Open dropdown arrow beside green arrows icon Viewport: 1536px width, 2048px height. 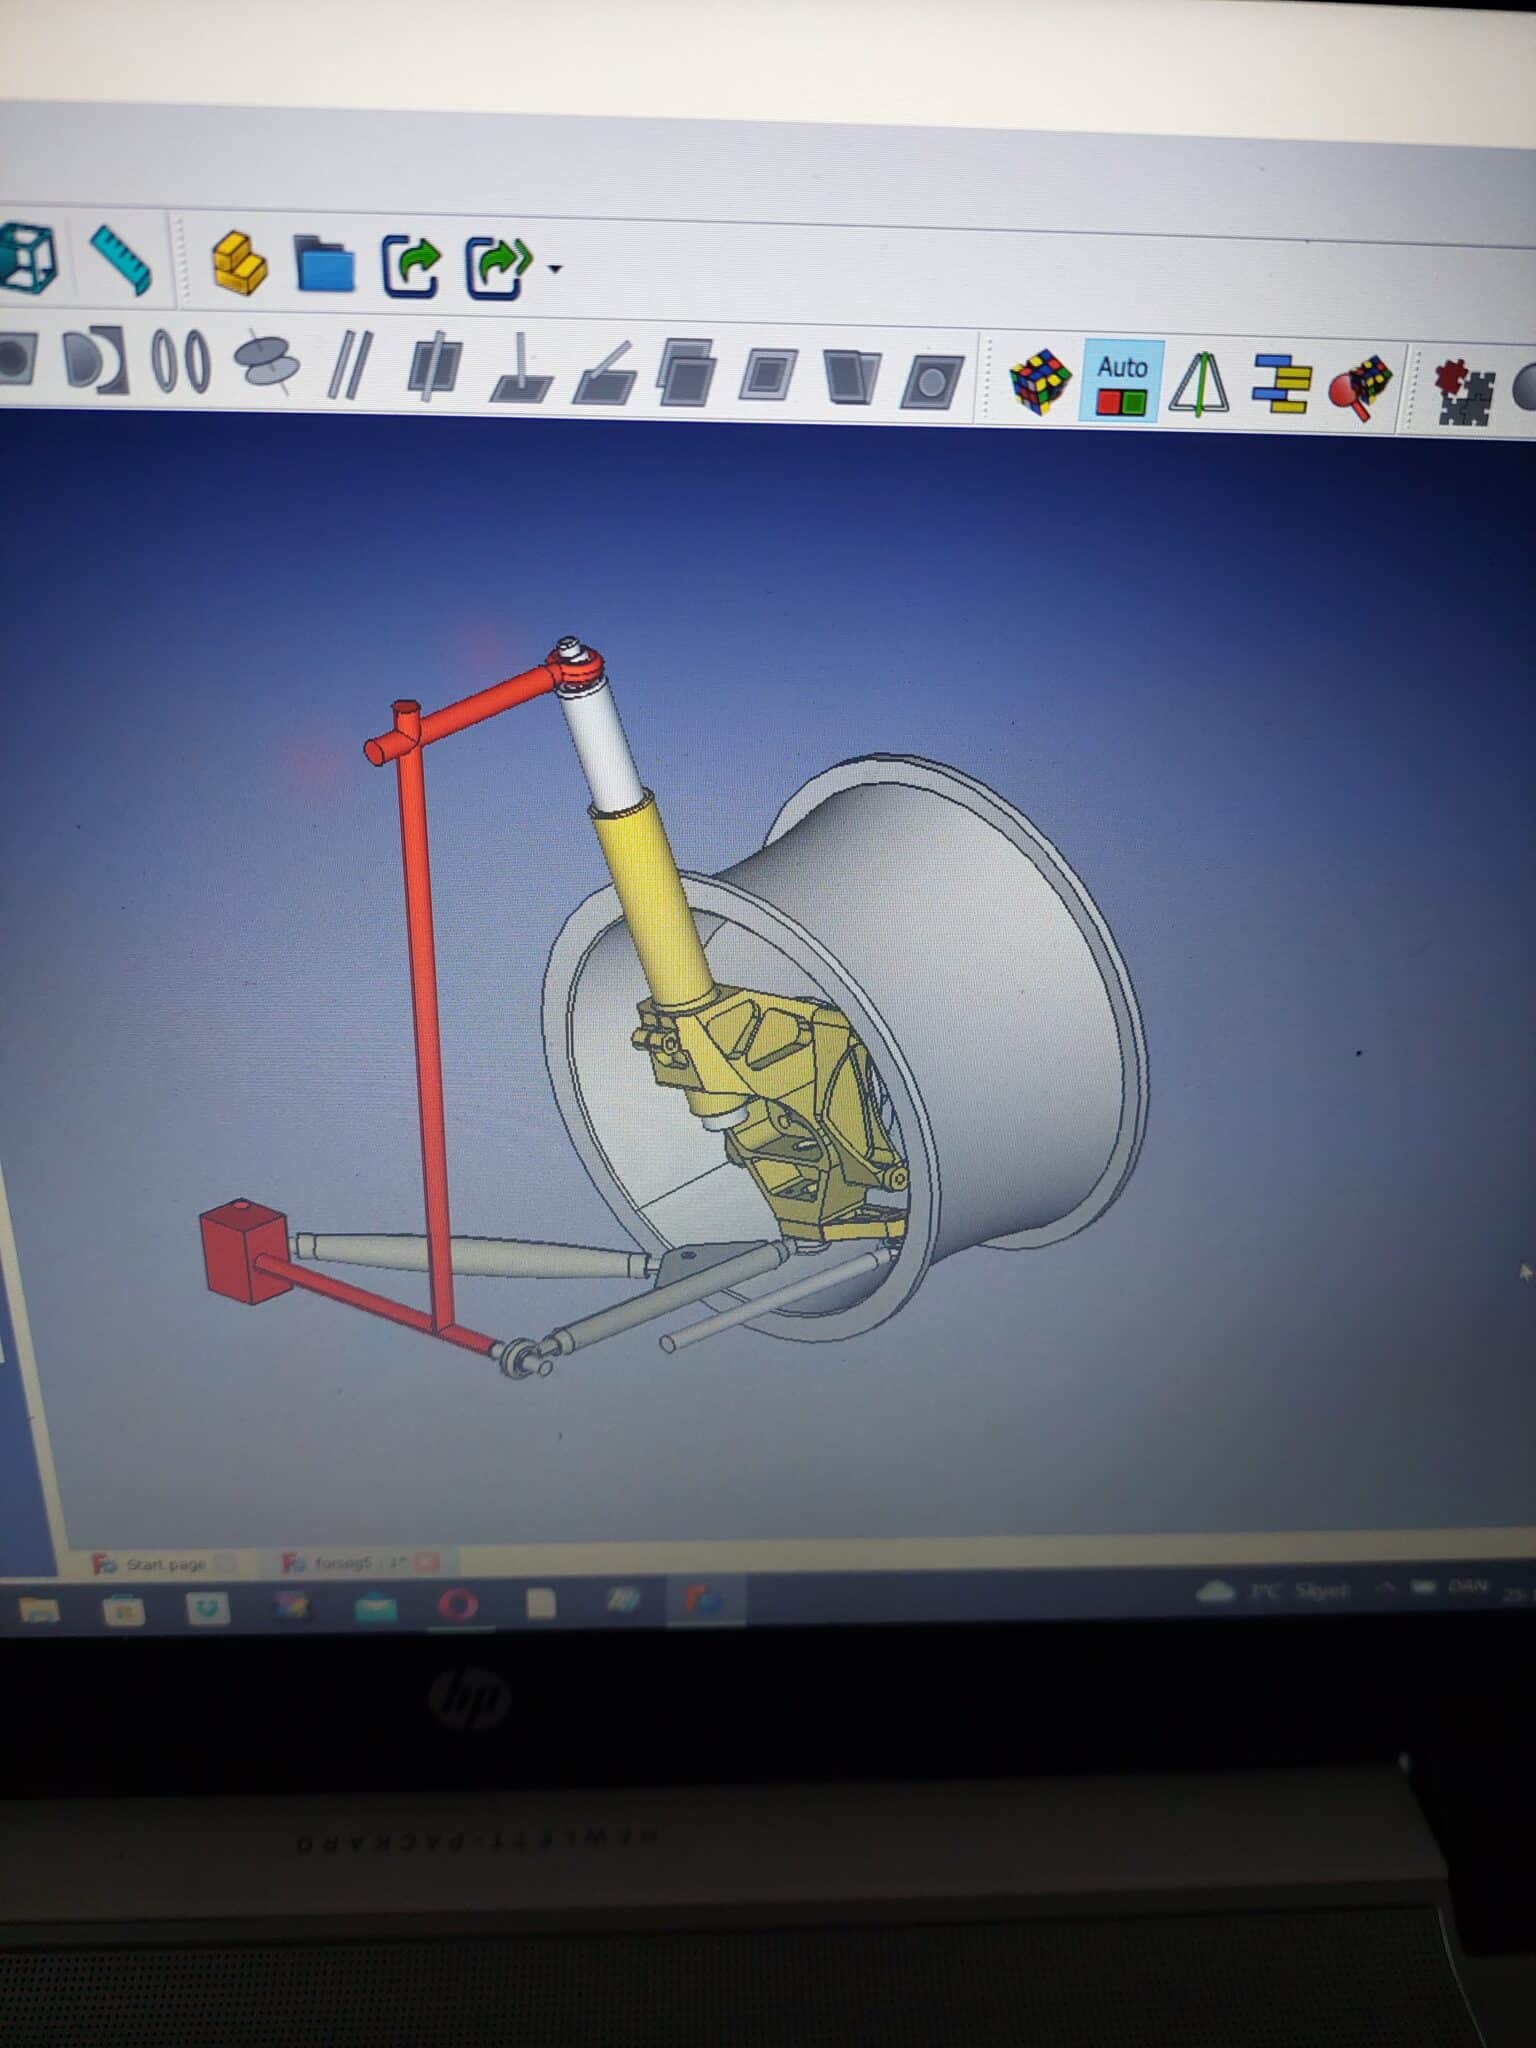555,268
